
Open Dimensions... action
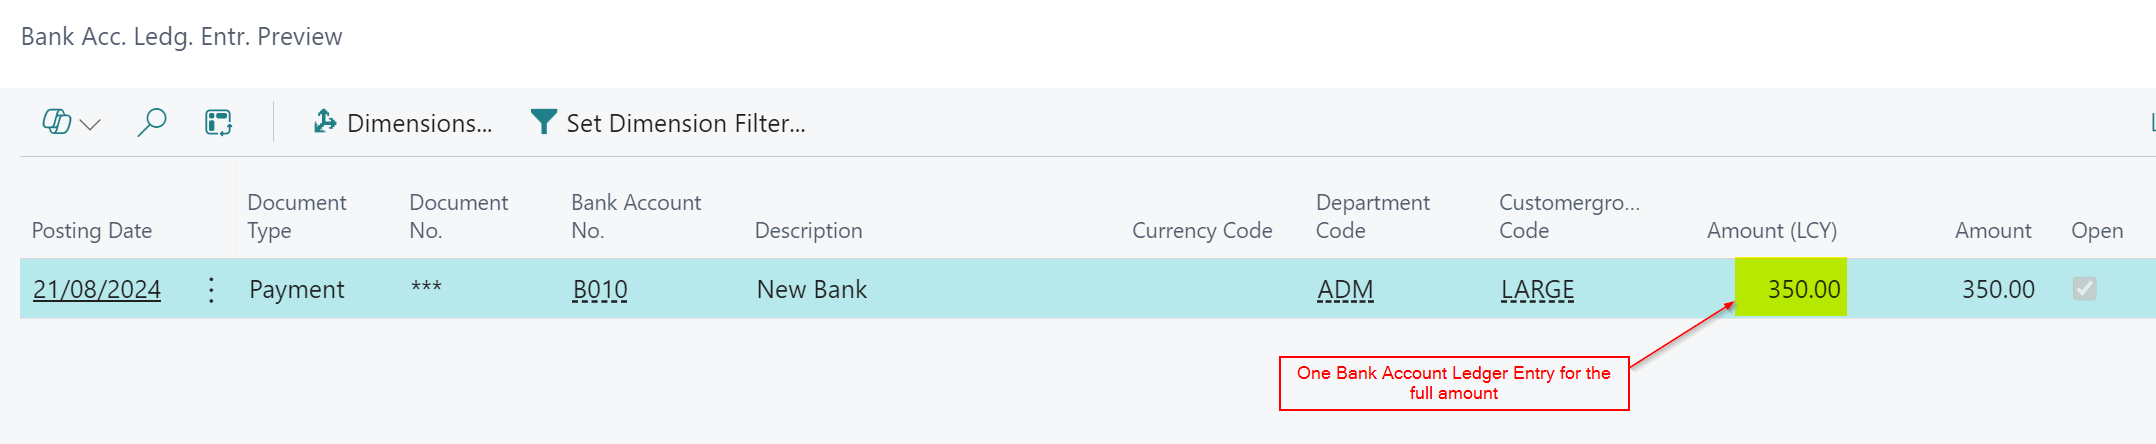click(x=419, y=123)
